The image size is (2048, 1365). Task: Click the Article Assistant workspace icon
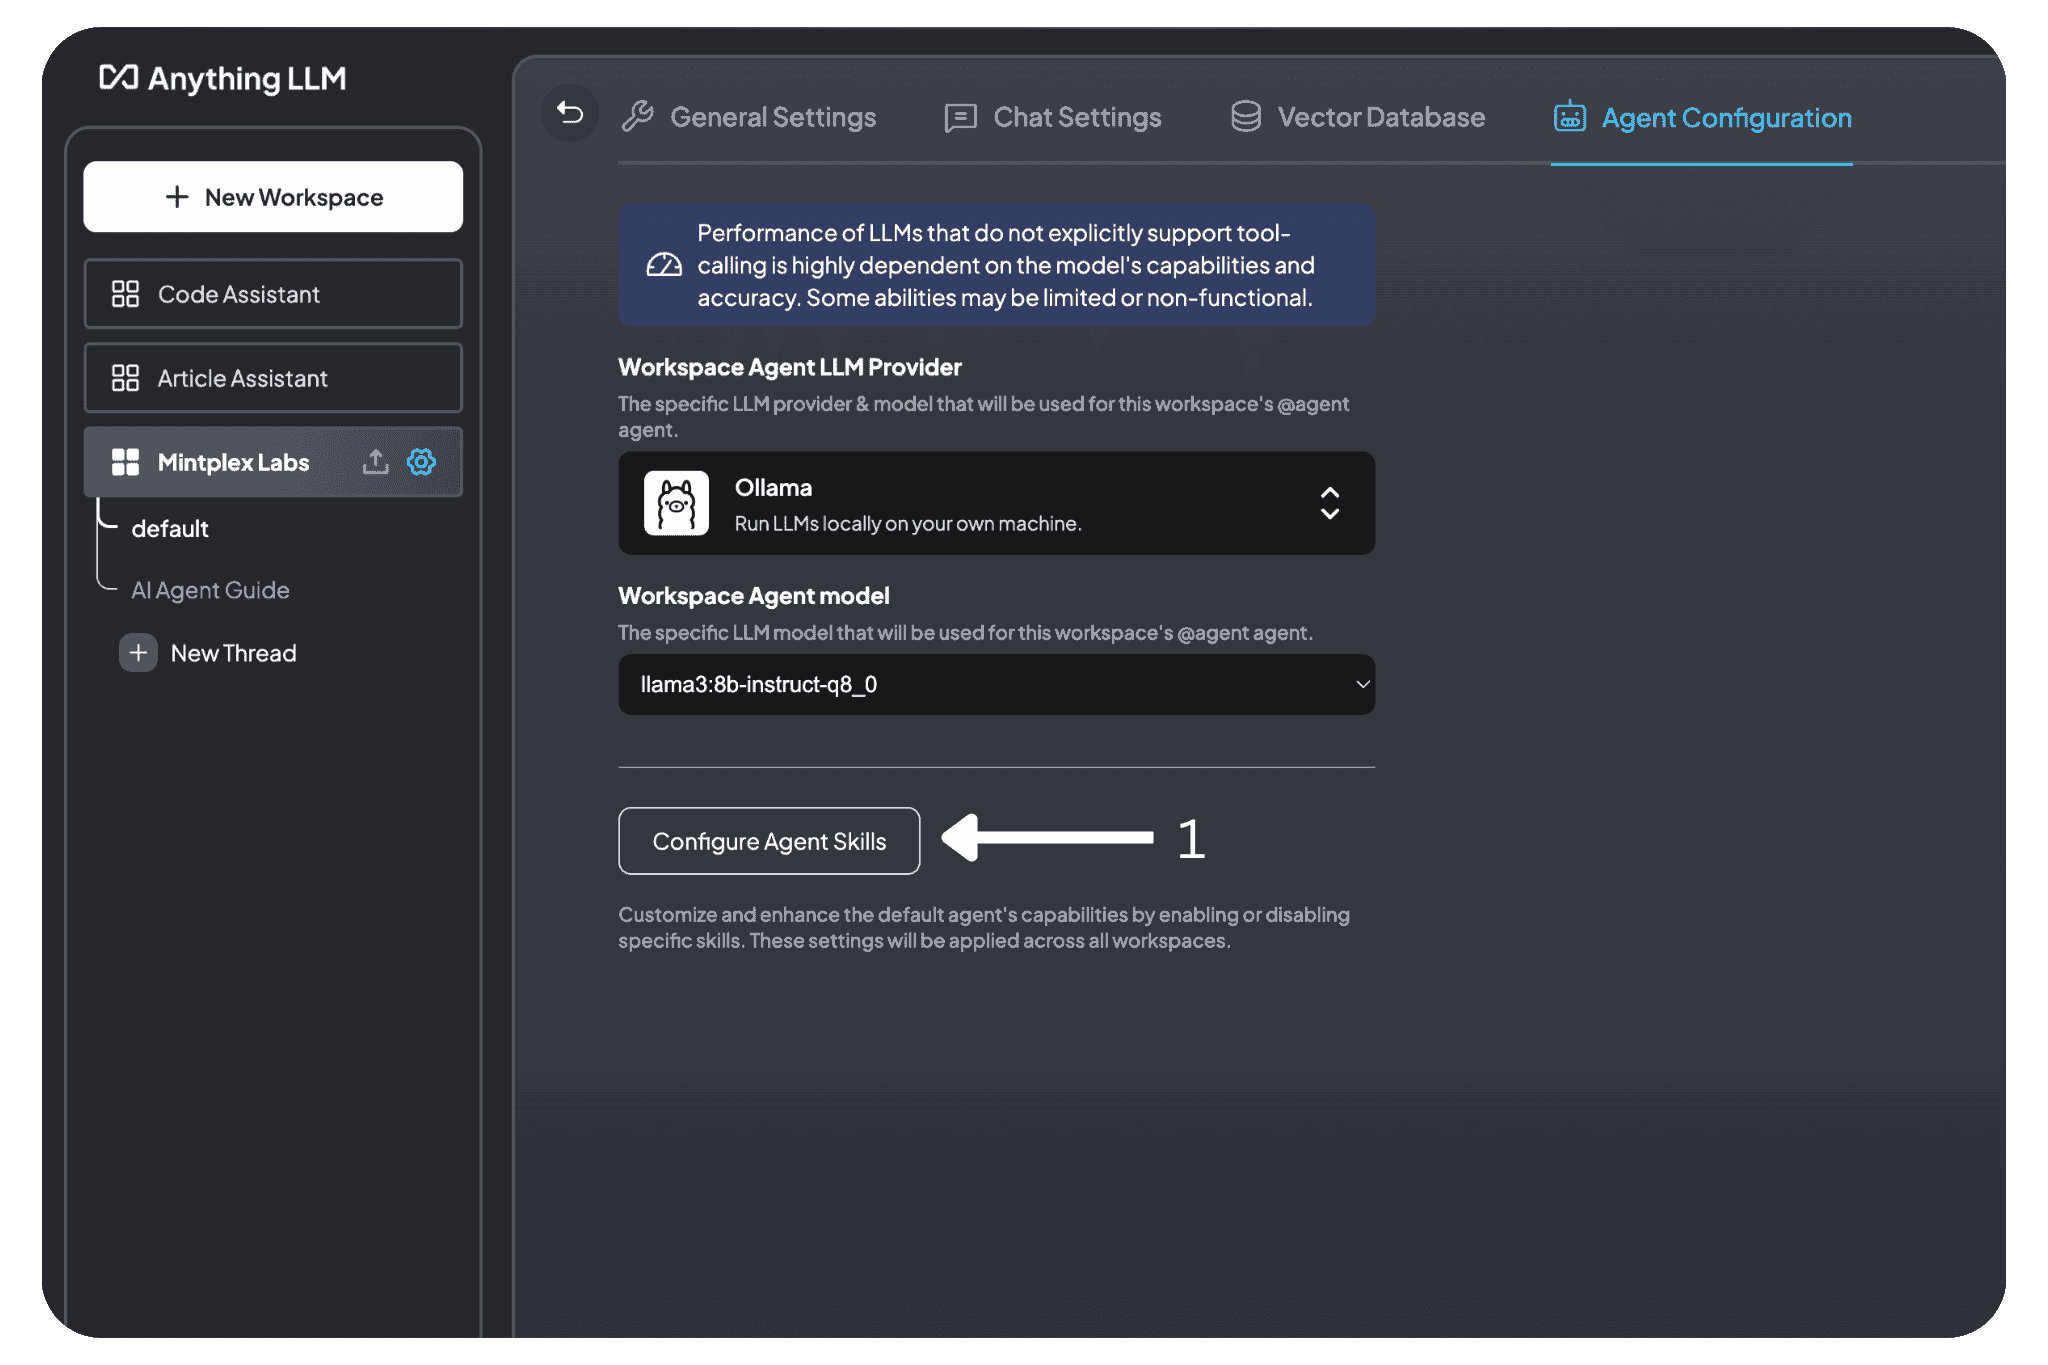click(122, 378)
